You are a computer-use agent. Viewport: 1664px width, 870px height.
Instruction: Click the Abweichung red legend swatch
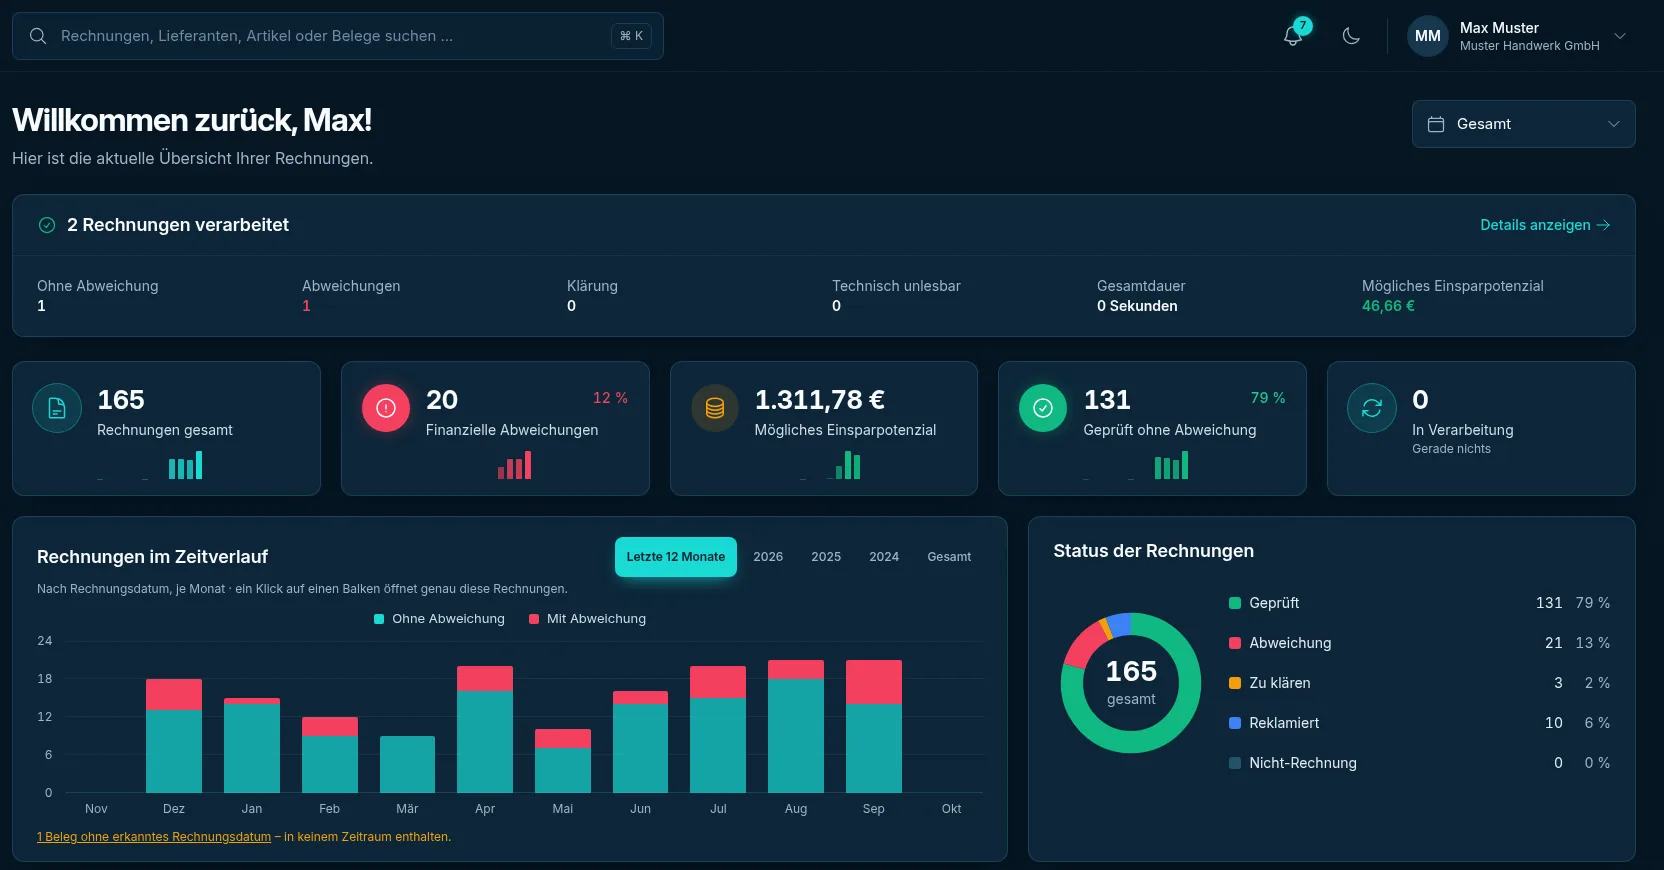point(1235,643)
